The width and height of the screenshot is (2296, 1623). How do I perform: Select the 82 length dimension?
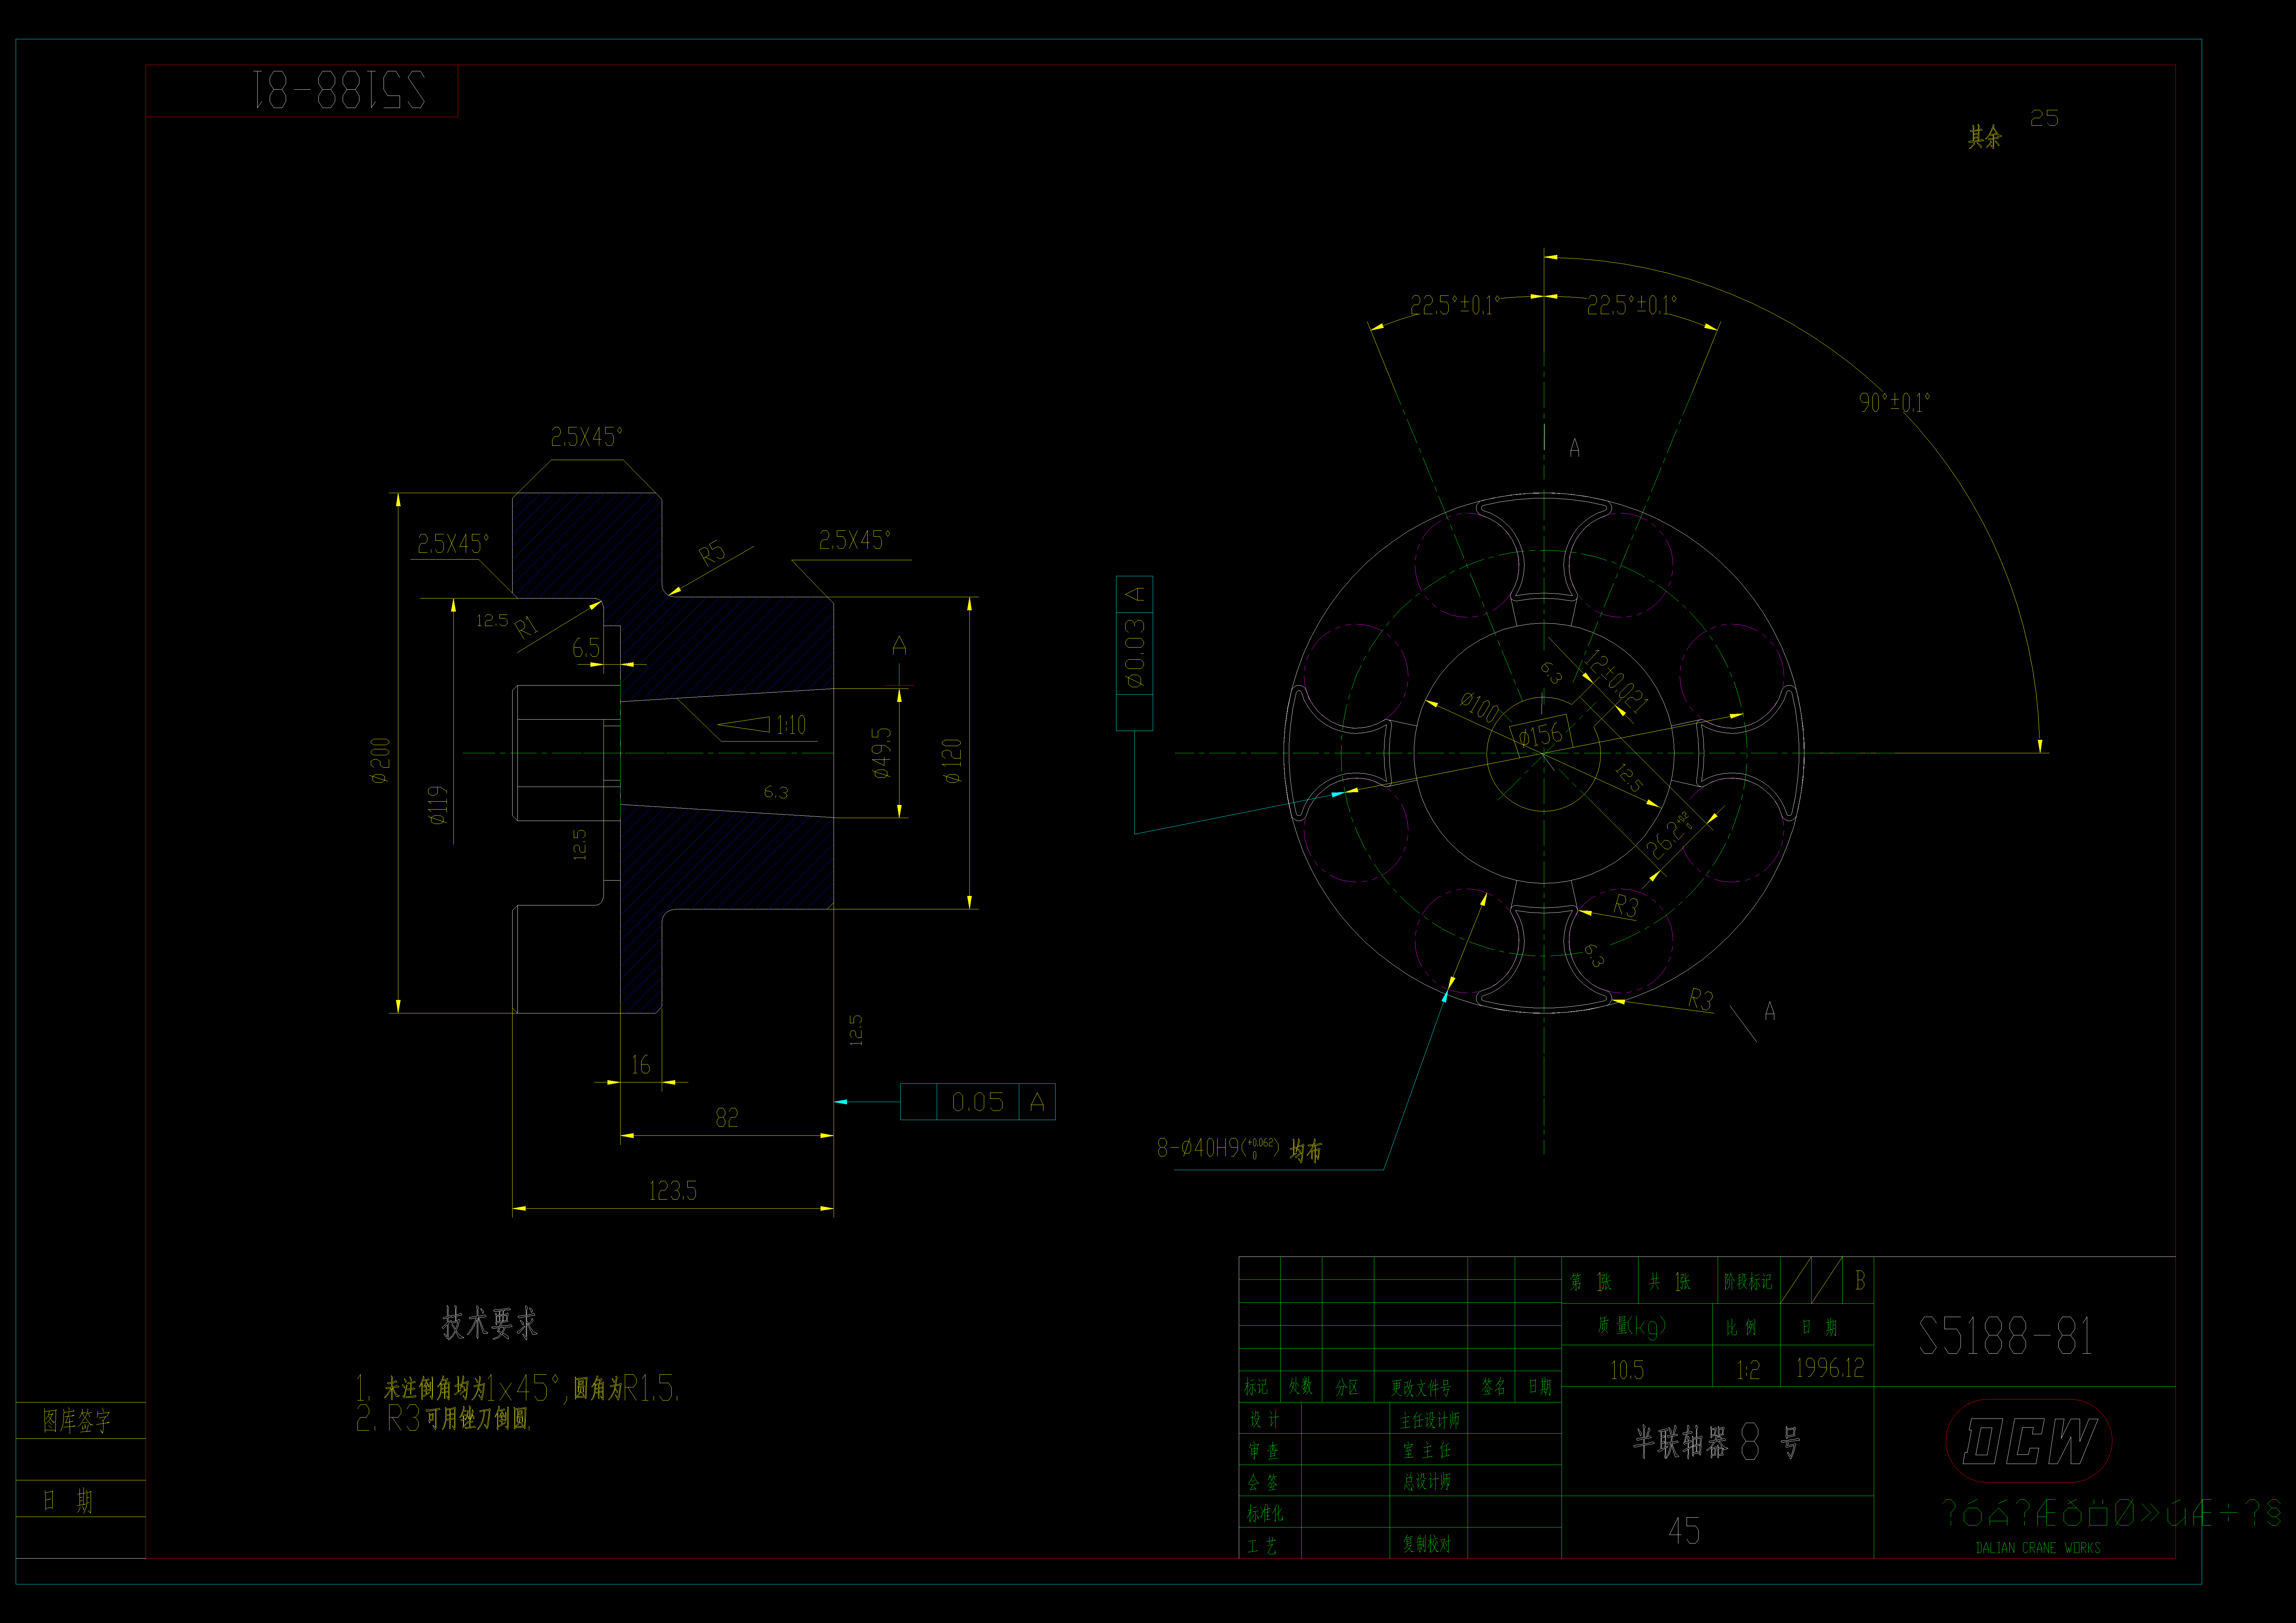tap(727, 1118)
